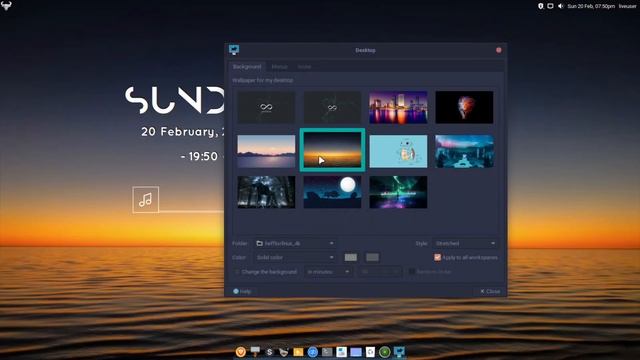This screenshot has height=360, width=640.
Task: Click the volume speaker icon in the top panel
Action: (561, 6)
